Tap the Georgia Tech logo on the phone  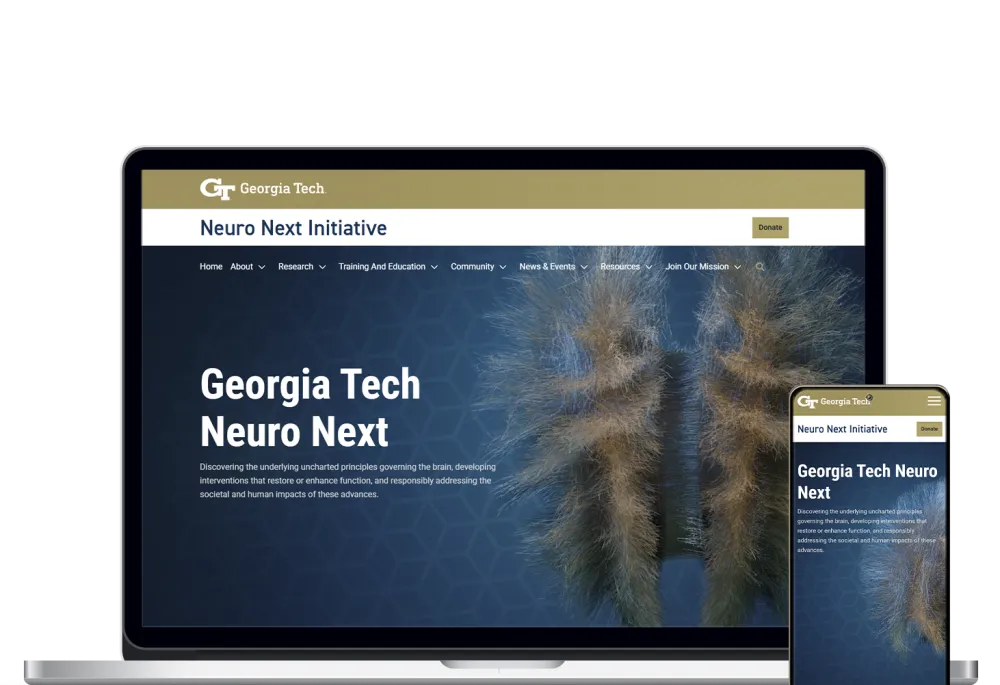click(833, 402)
